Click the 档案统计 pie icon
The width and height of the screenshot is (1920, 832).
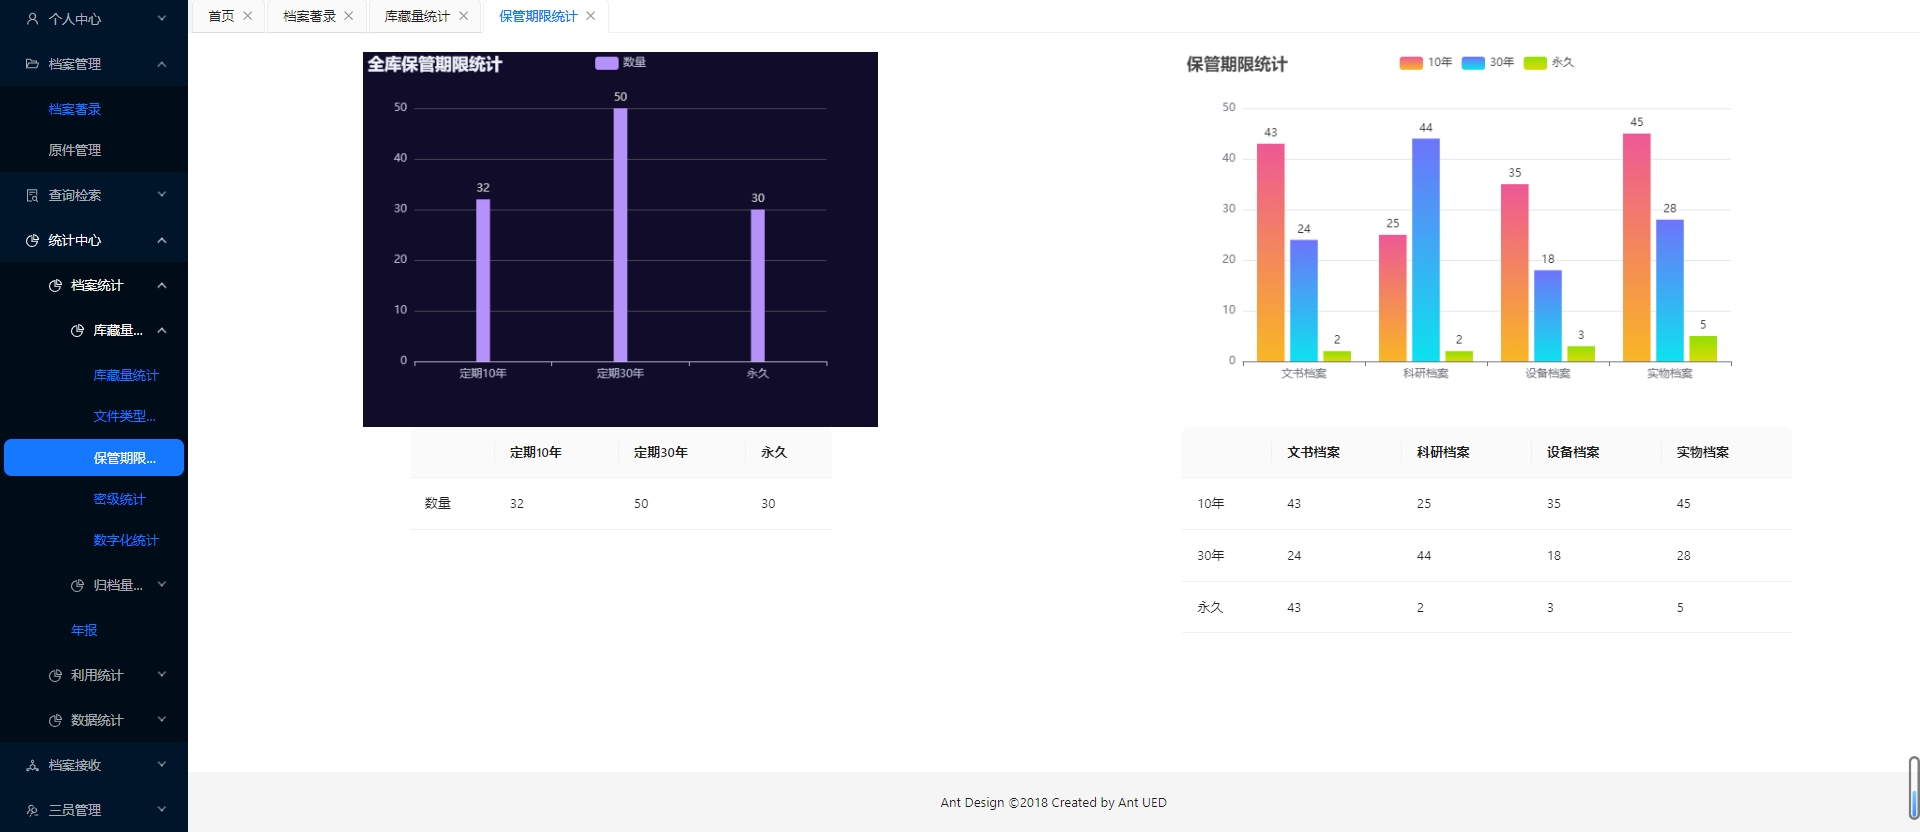point(55,285)
